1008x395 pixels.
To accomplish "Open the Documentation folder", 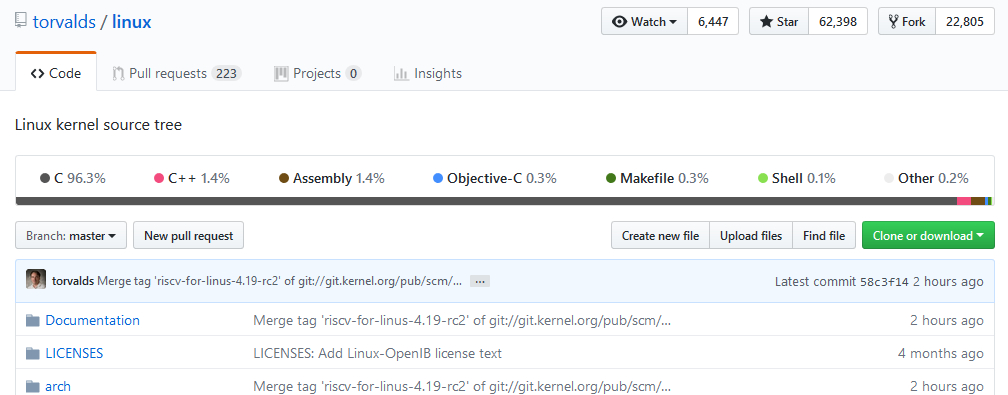I will (93, 320).
